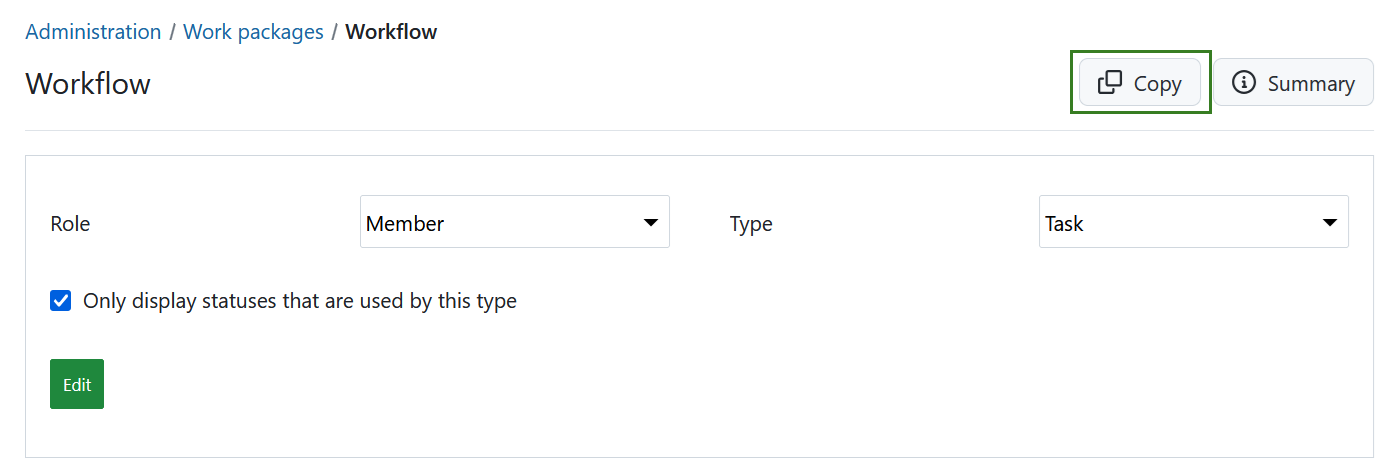Click the Role field label
Image resolution: width=1390 pixels, height=465 pixels.
(x=70, y=224)
